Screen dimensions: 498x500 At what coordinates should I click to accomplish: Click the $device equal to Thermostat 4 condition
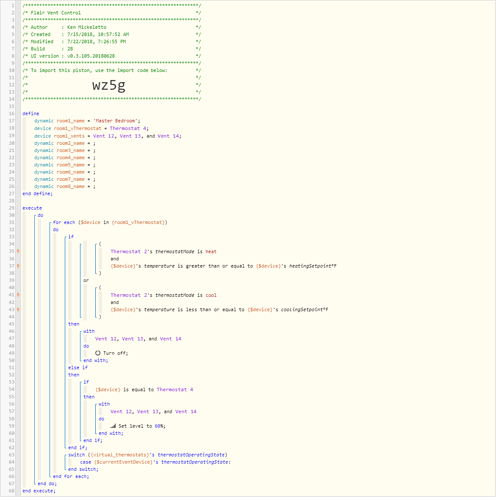pos(144,390)
